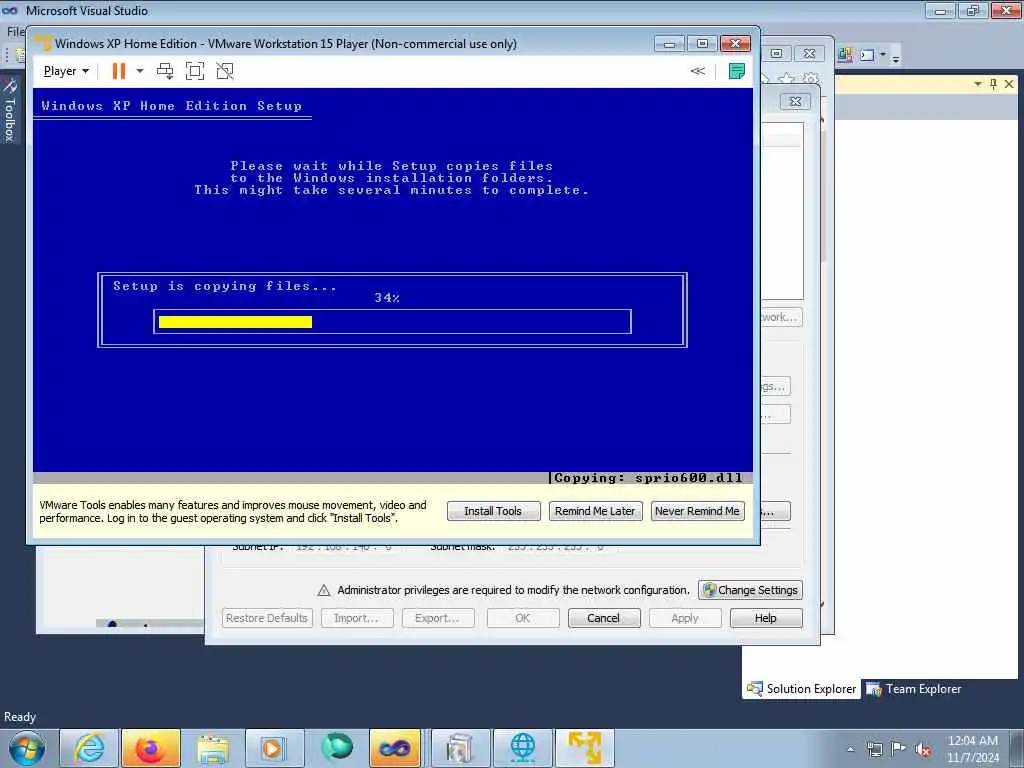Click the green round taskbar application icon
The height and width of the screenshot is (768, 1024).
(x=336, y=748)
